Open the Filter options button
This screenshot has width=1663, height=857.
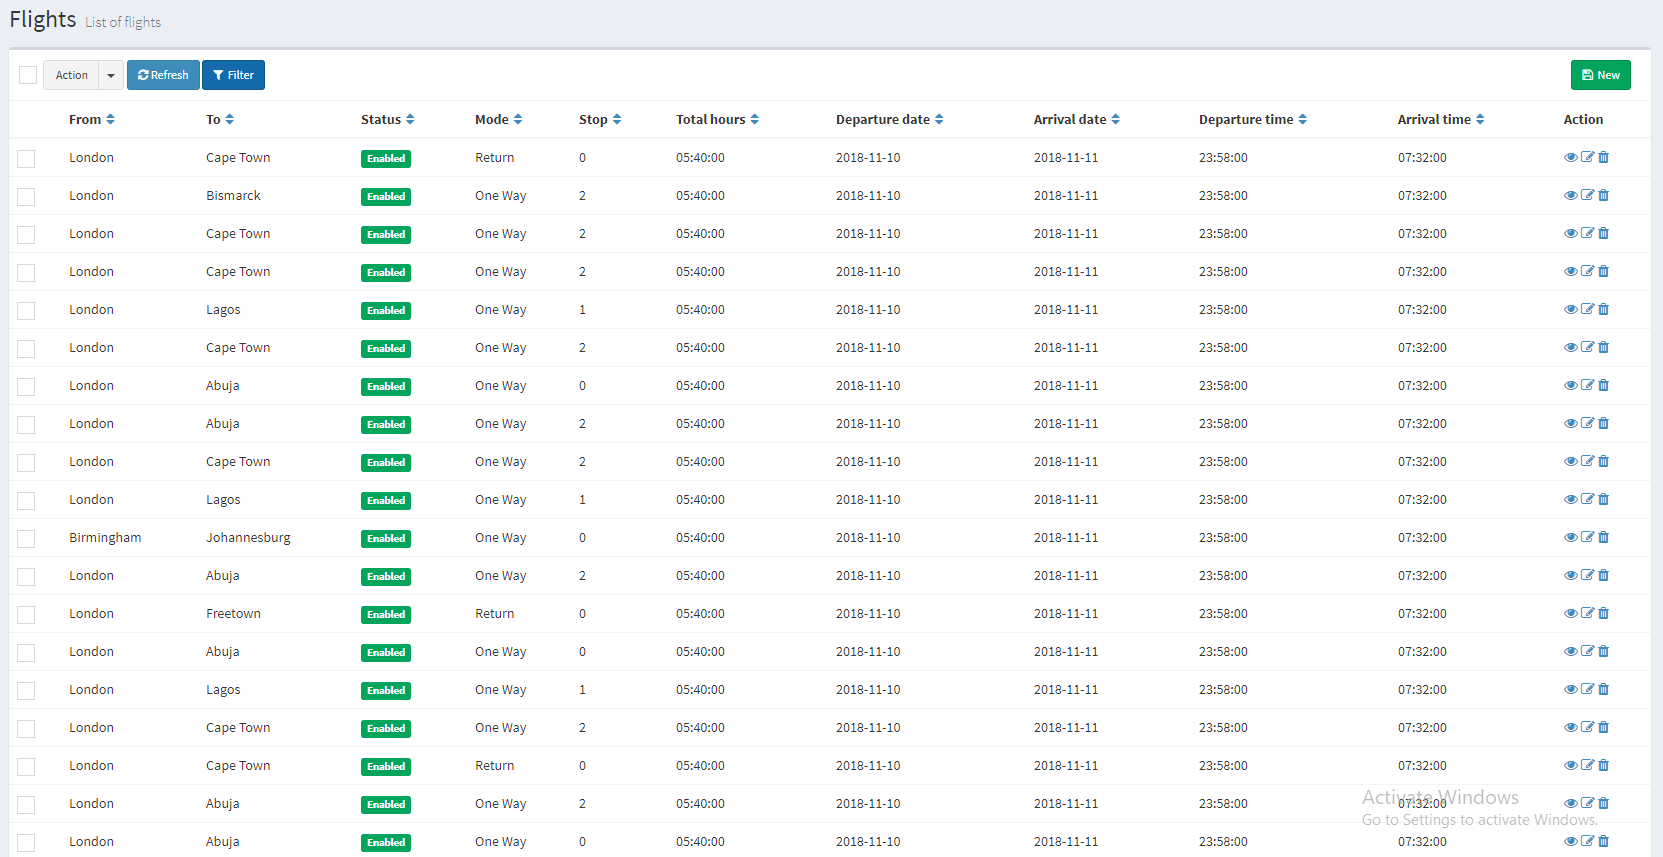[233, 75]
